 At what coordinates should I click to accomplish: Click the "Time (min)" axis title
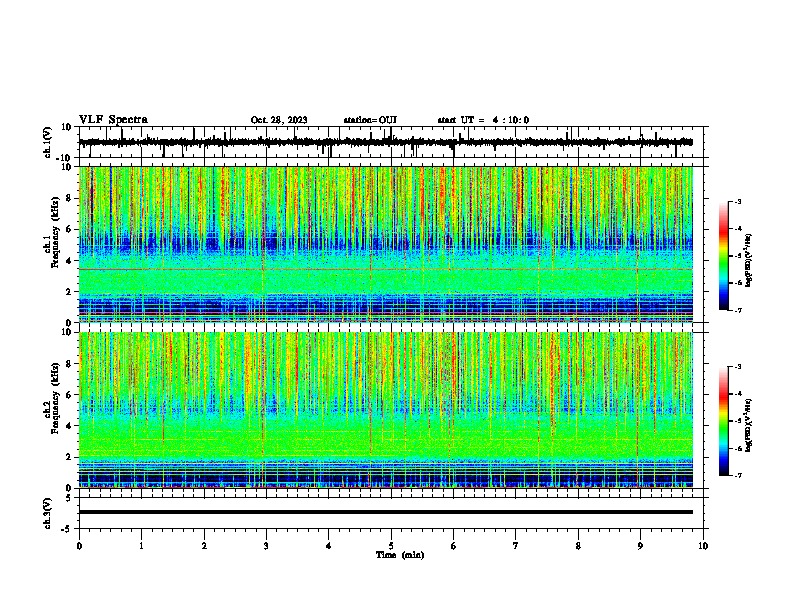coord(400,555)
